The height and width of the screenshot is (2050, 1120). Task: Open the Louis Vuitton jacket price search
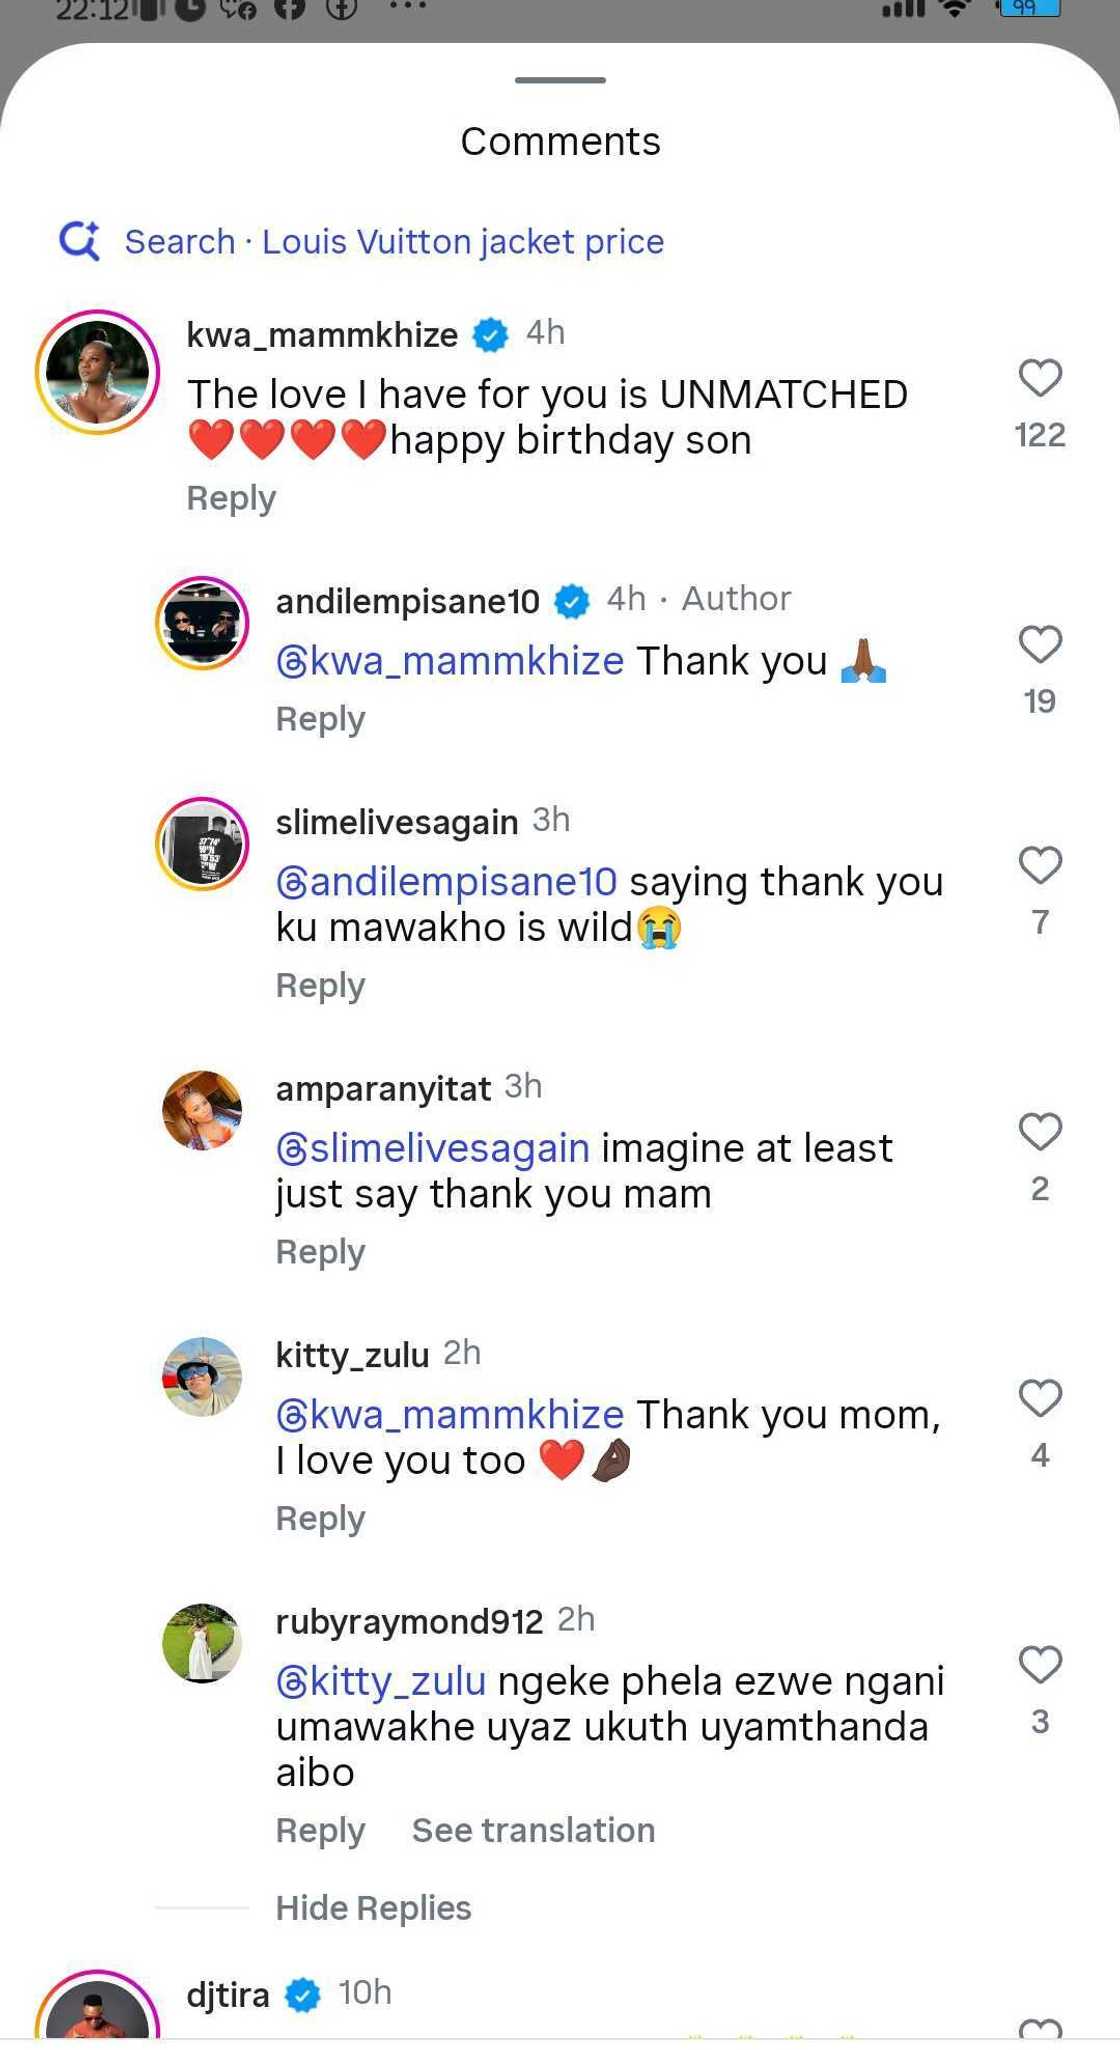[x=461, y=241]
